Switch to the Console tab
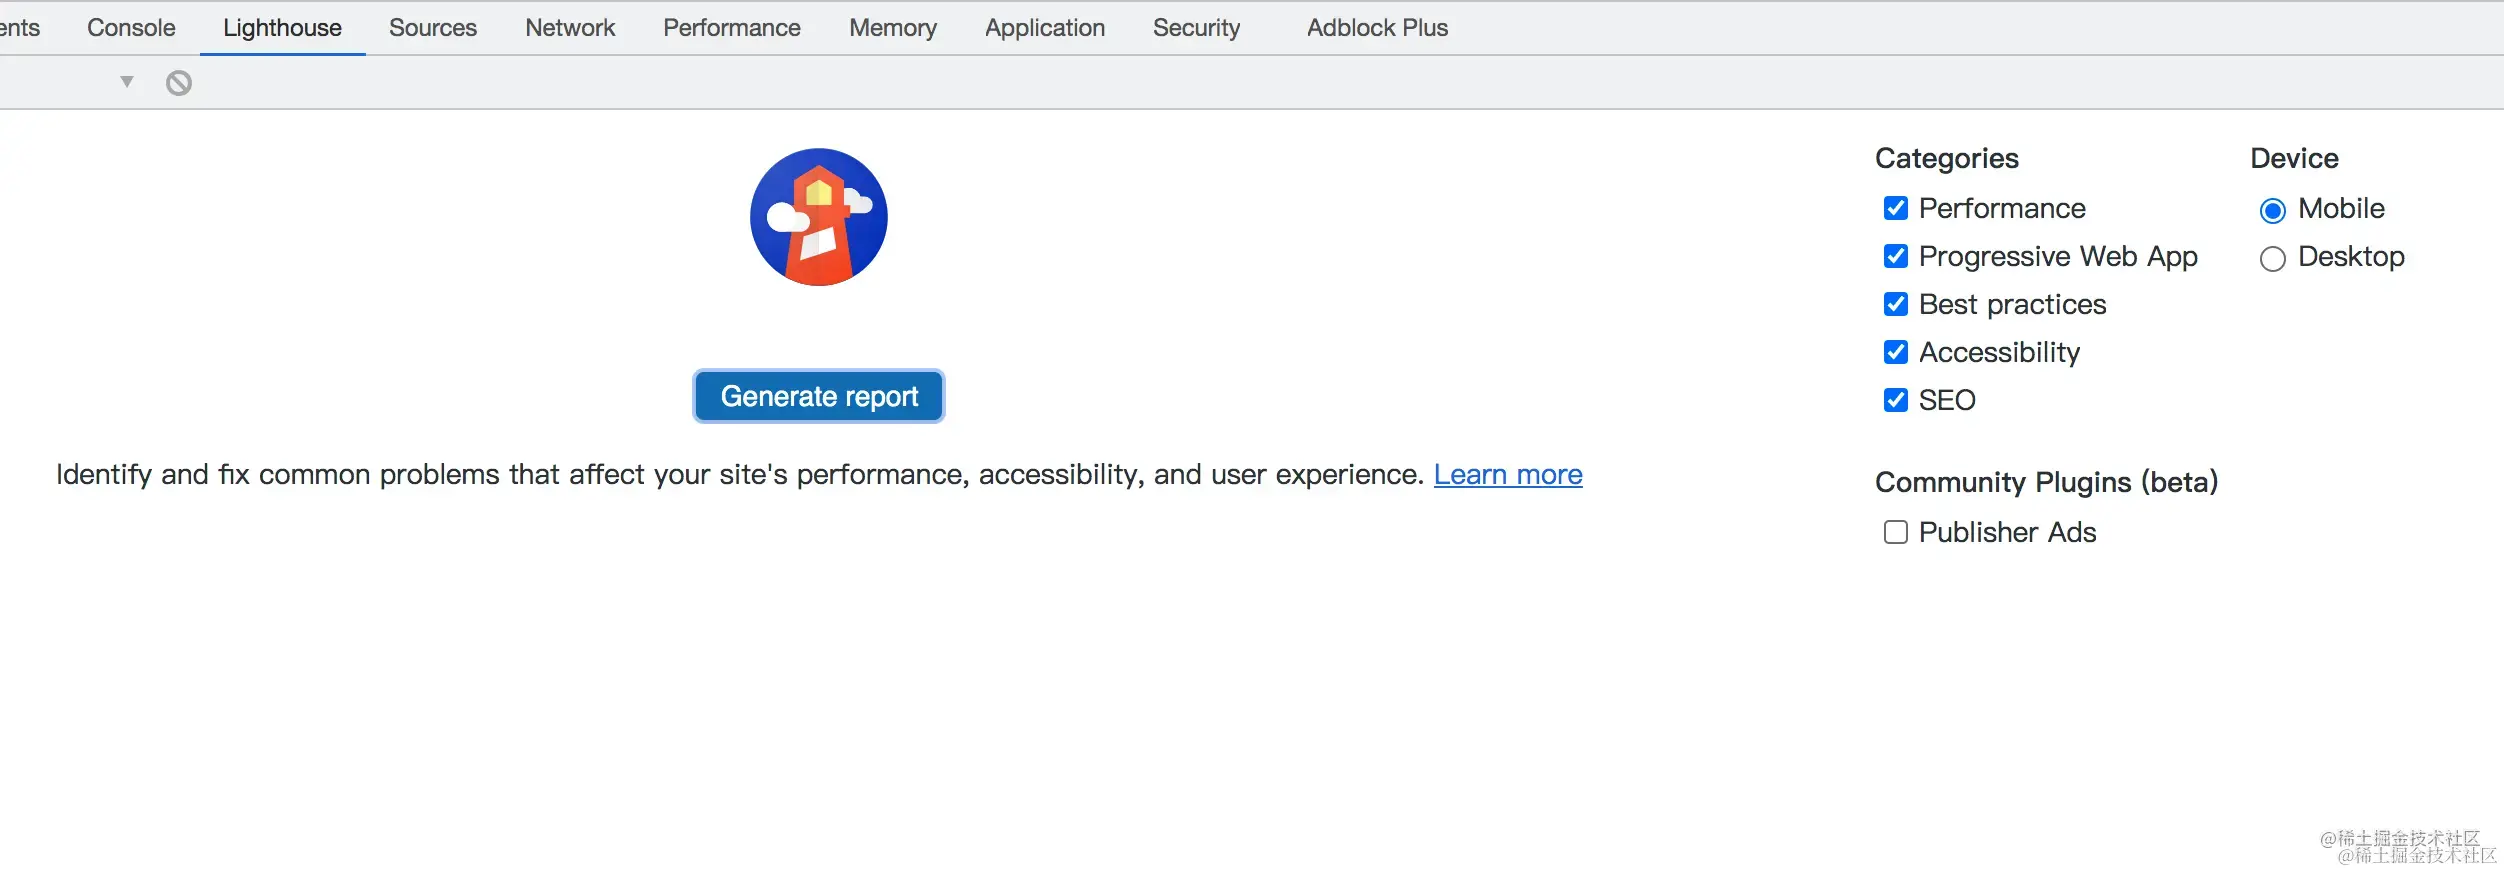 point(131,28)
